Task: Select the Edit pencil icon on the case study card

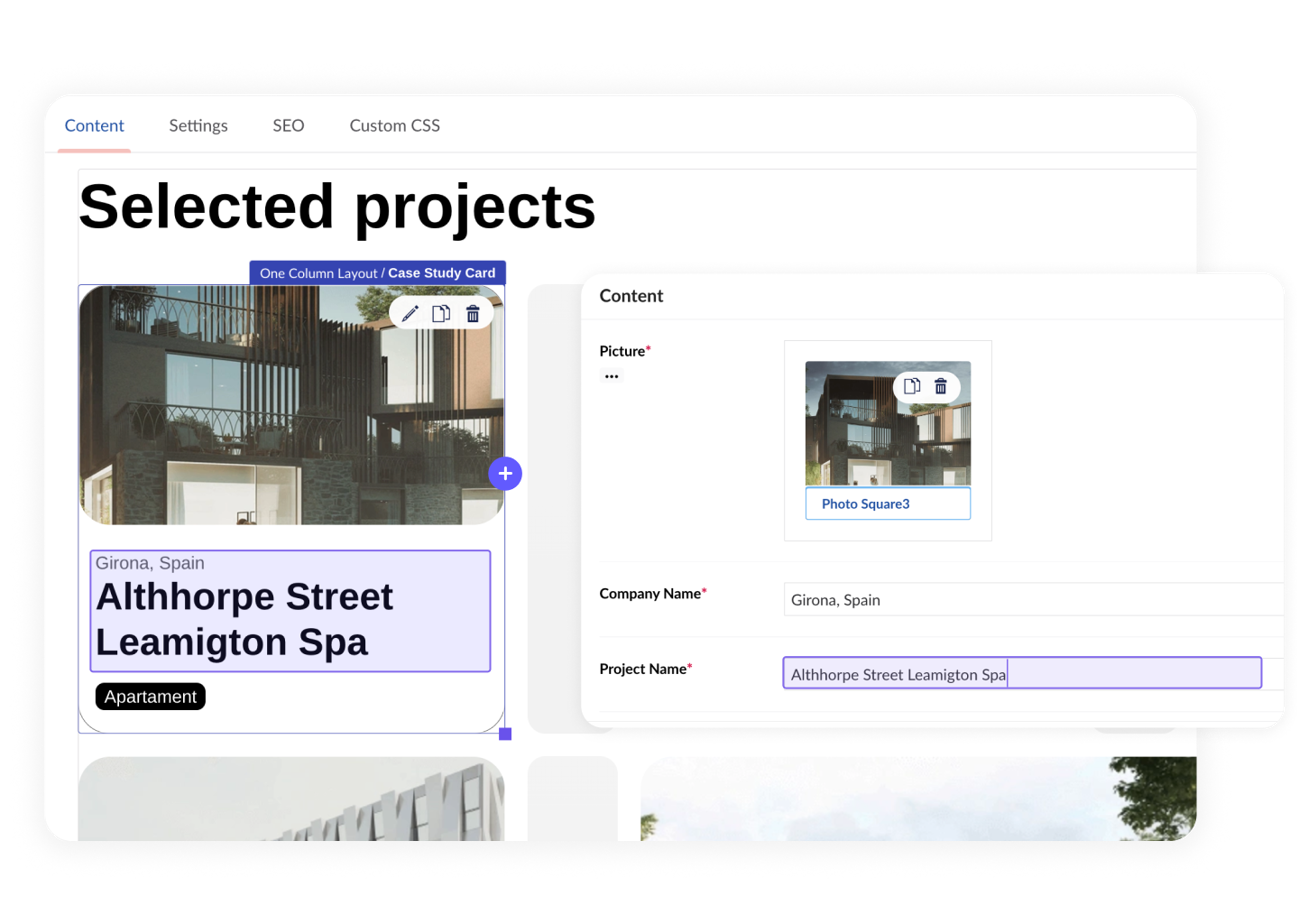Action: coord(409,312)
